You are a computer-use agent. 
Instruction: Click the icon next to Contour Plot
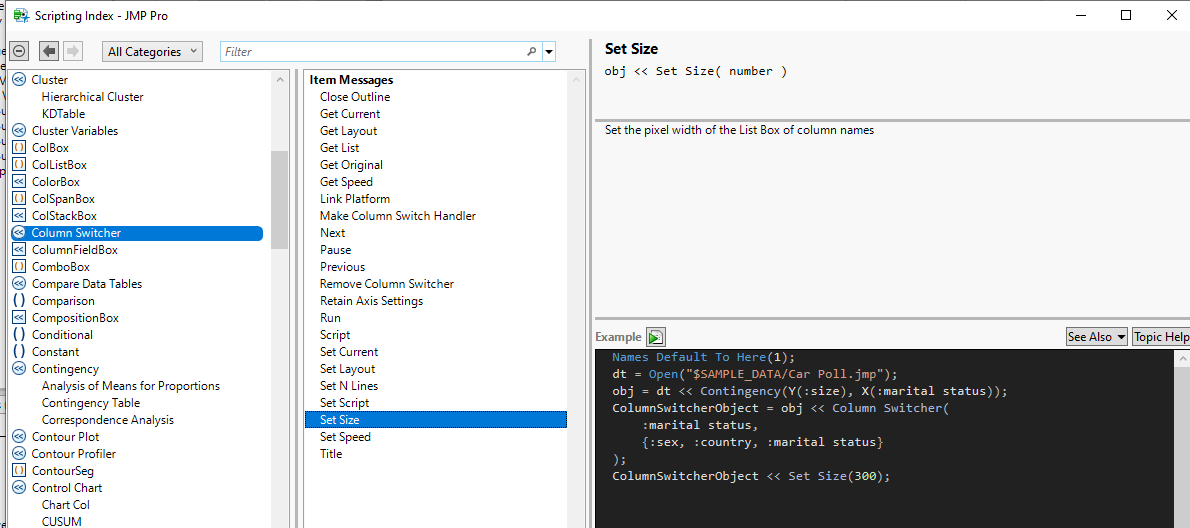click(19, 437)
